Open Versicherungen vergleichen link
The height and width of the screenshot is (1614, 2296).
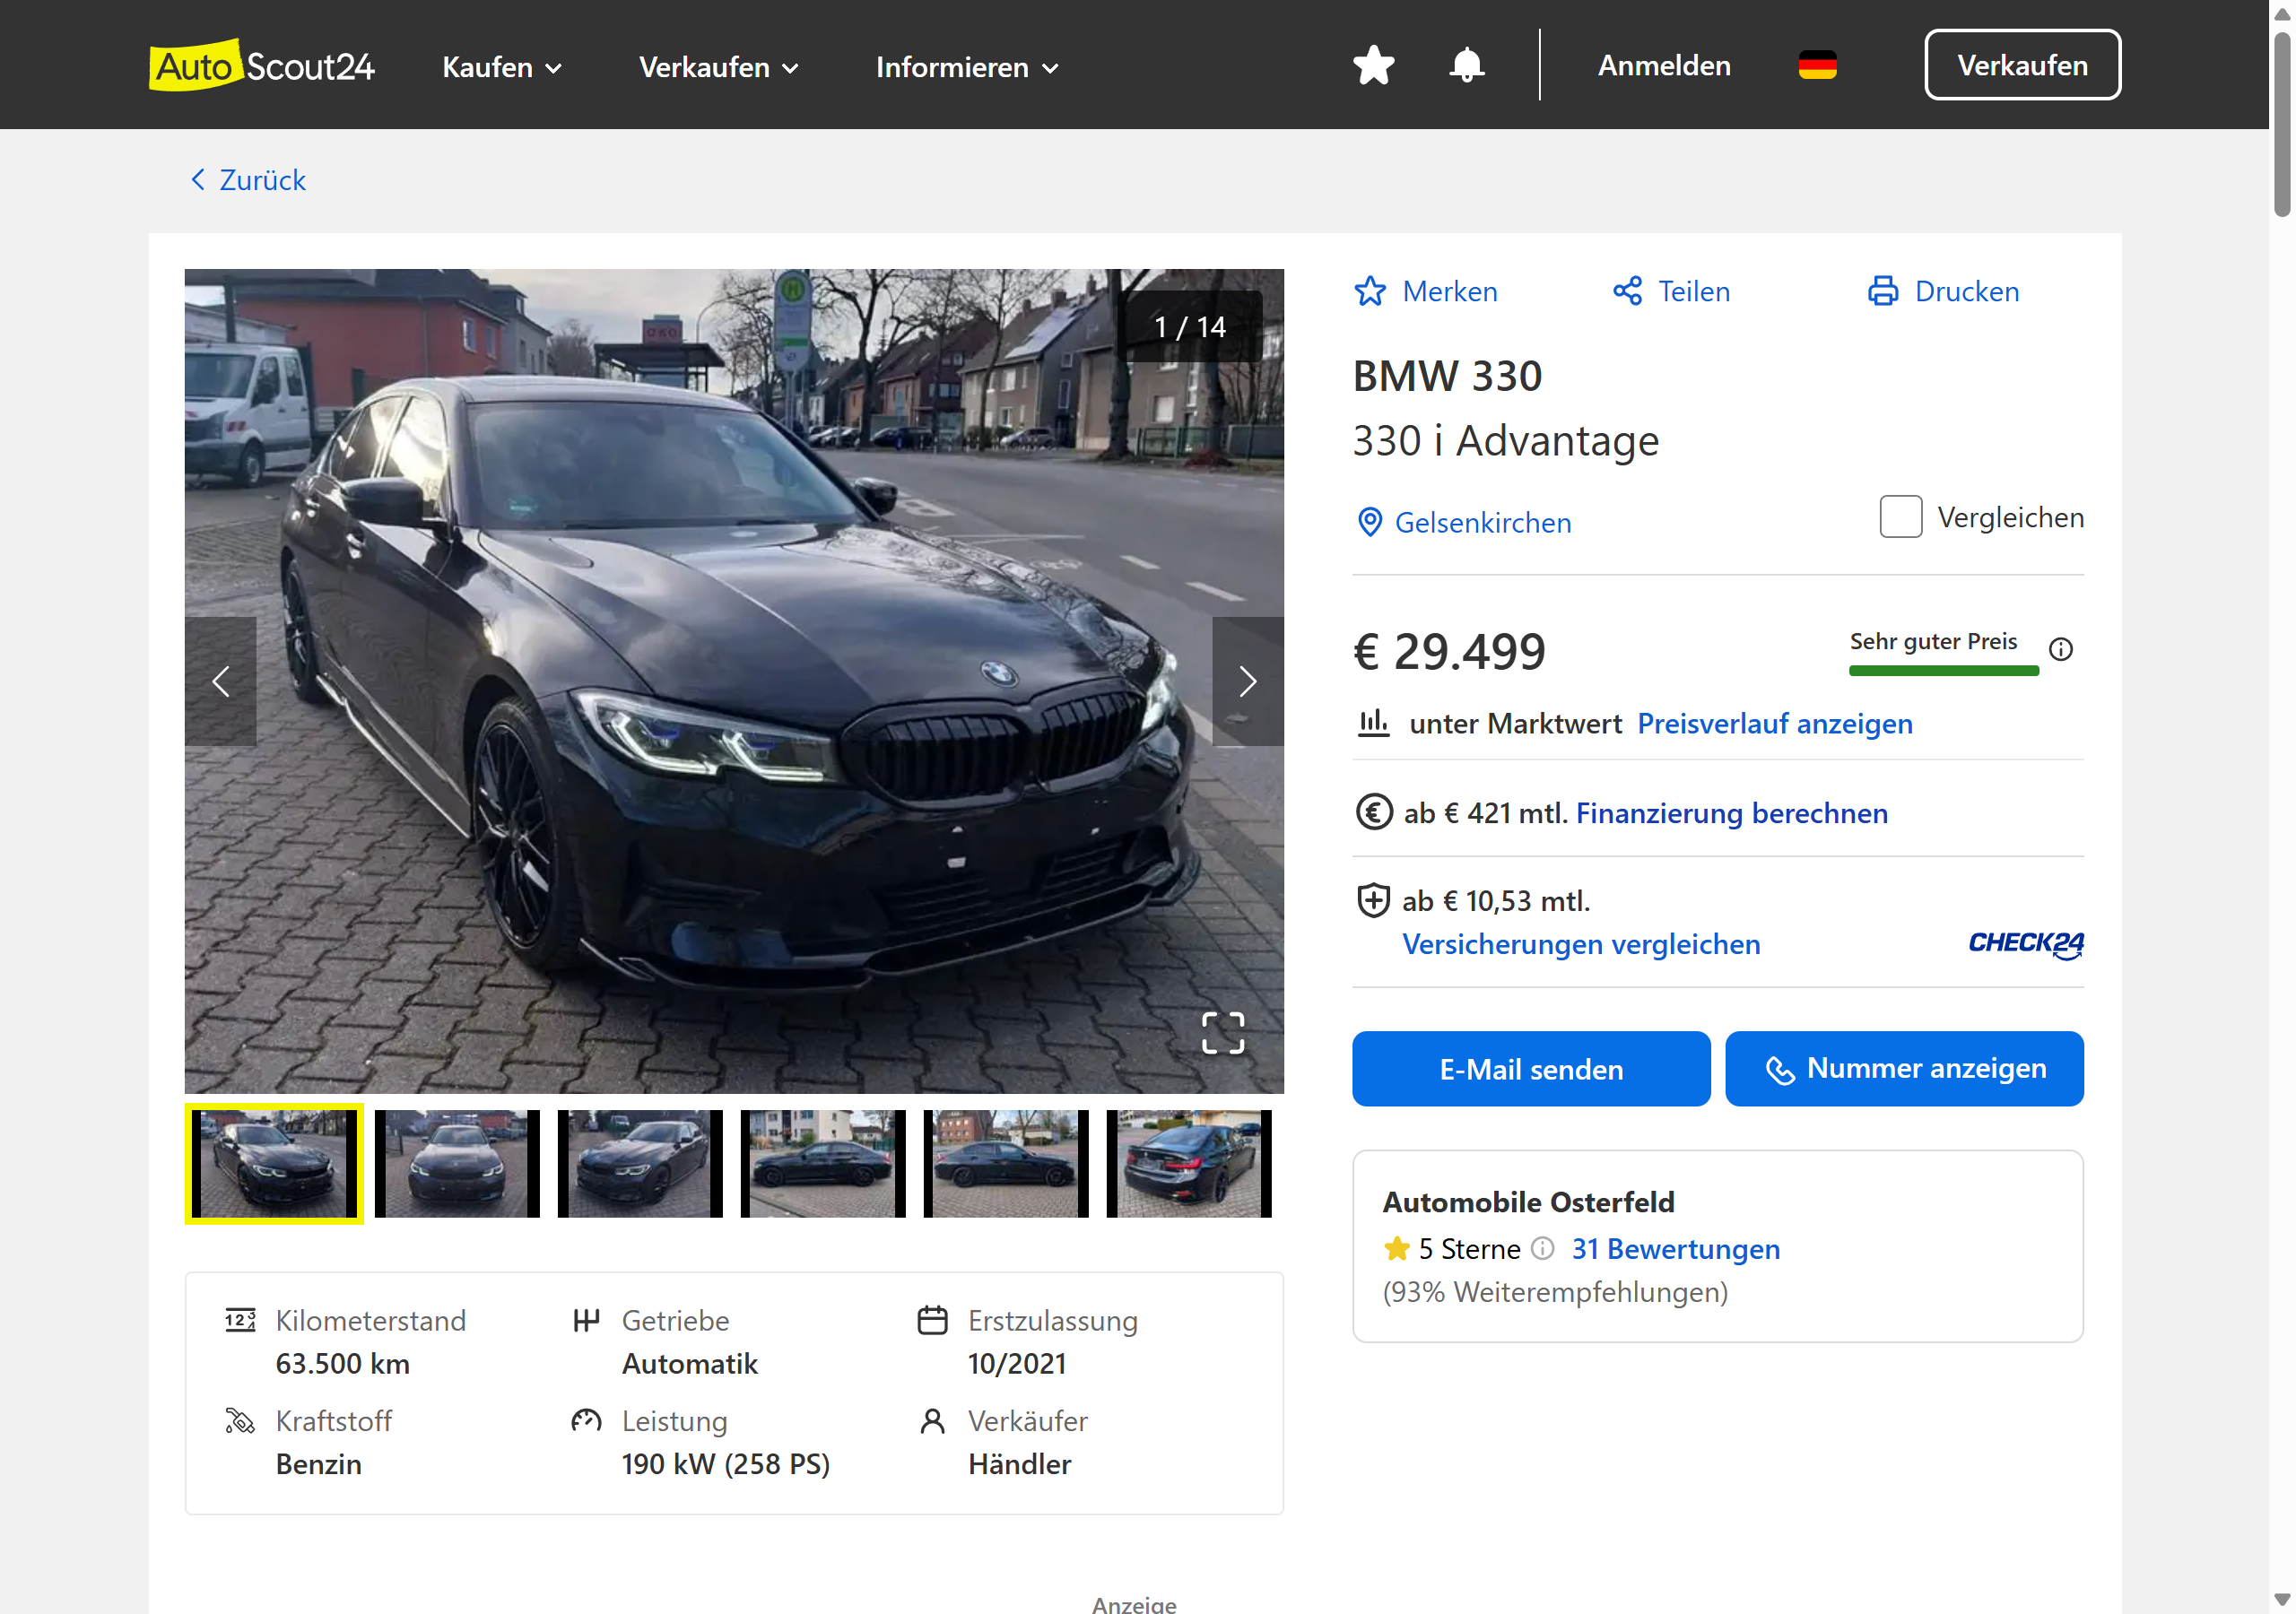pos(1581,944)
